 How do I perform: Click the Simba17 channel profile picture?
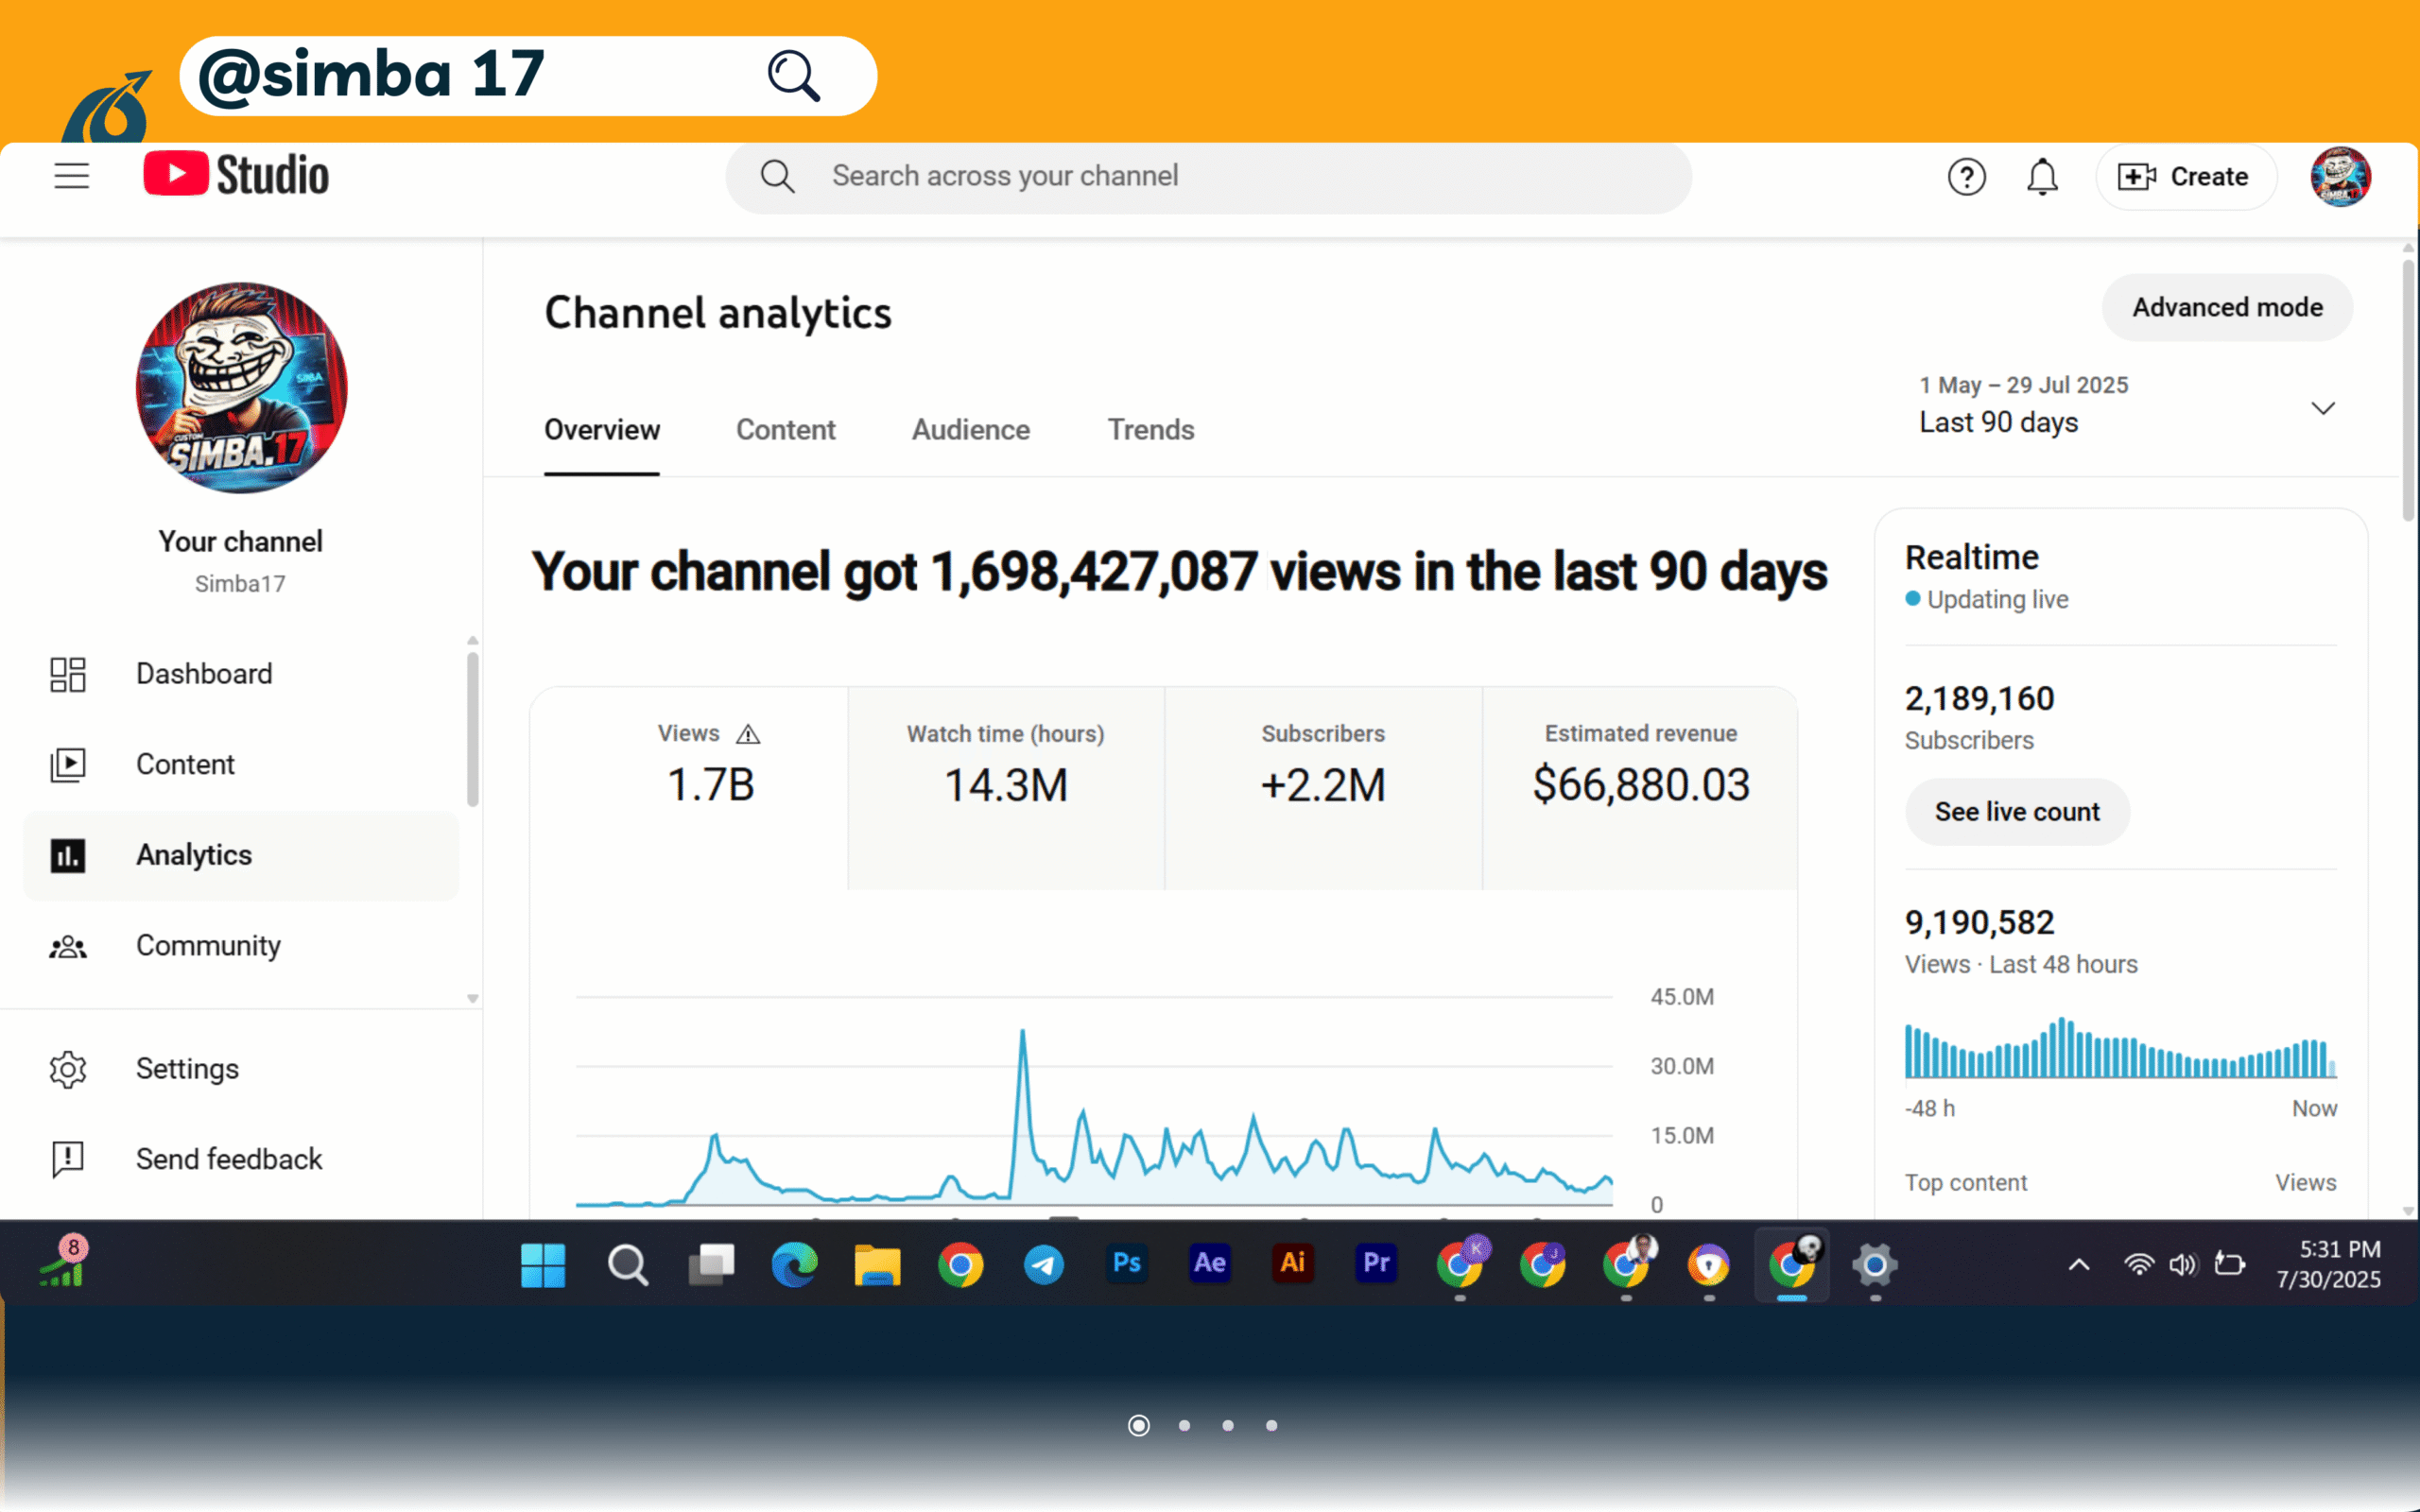pyautogui.click(x=241, y=388)
